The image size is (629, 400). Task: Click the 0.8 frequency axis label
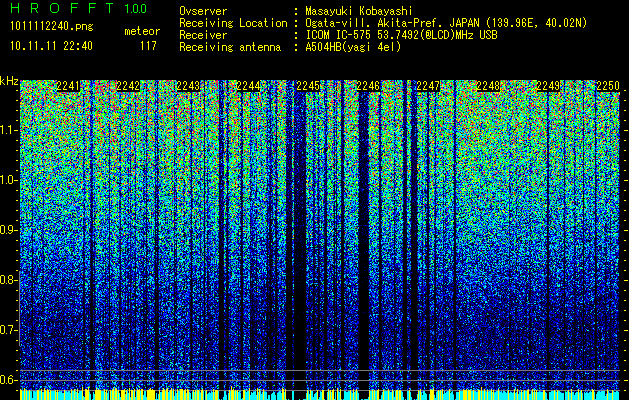pyautogui.click(x=9, y=280)
